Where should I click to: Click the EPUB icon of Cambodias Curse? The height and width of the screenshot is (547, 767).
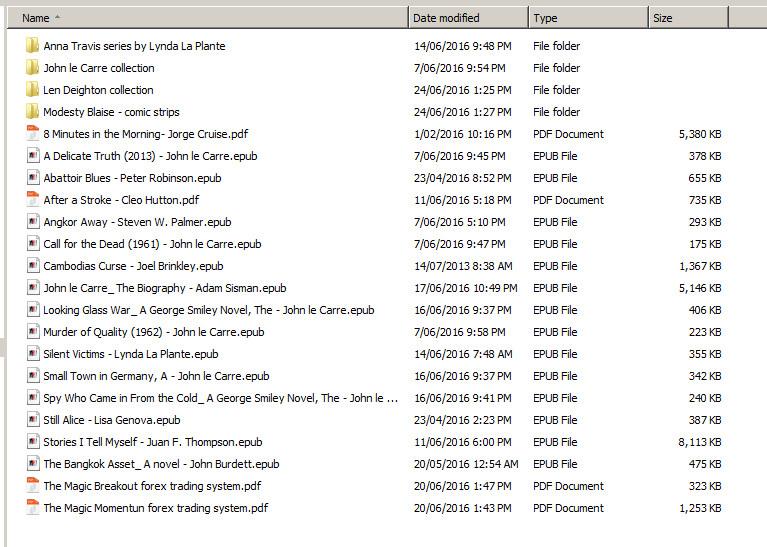(x=32, y=266)
